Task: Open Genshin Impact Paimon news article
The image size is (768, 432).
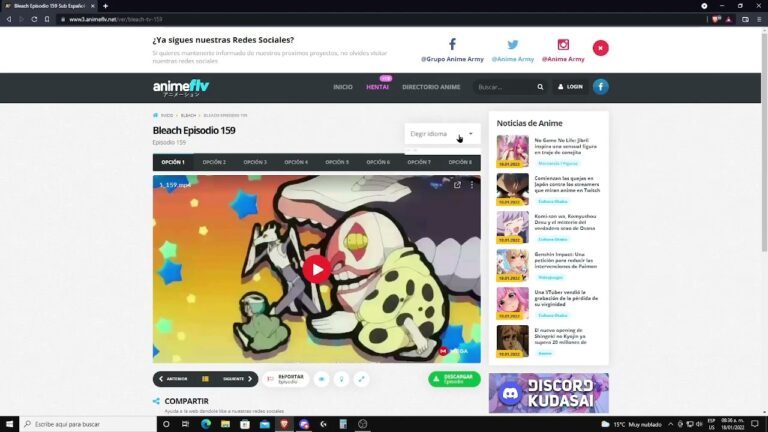Action: (565, 261)
